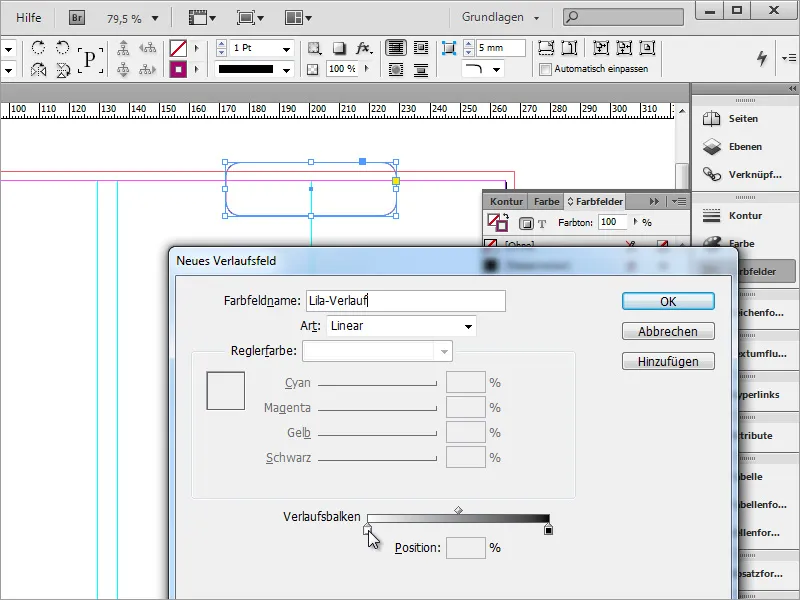The height and width of the screenshot is (600, 800).
Task: Open the zoom level dropdown 79,5 %
Action: pyautogui.click(x=155, y=18)
